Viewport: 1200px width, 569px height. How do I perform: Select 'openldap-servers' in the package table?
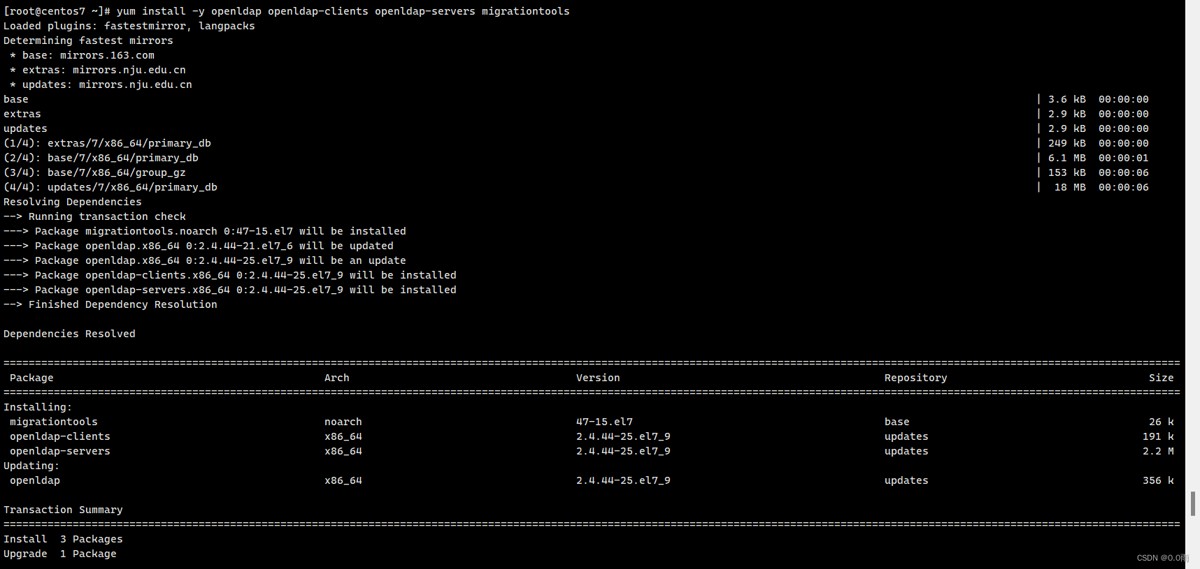tap(60, 451)
